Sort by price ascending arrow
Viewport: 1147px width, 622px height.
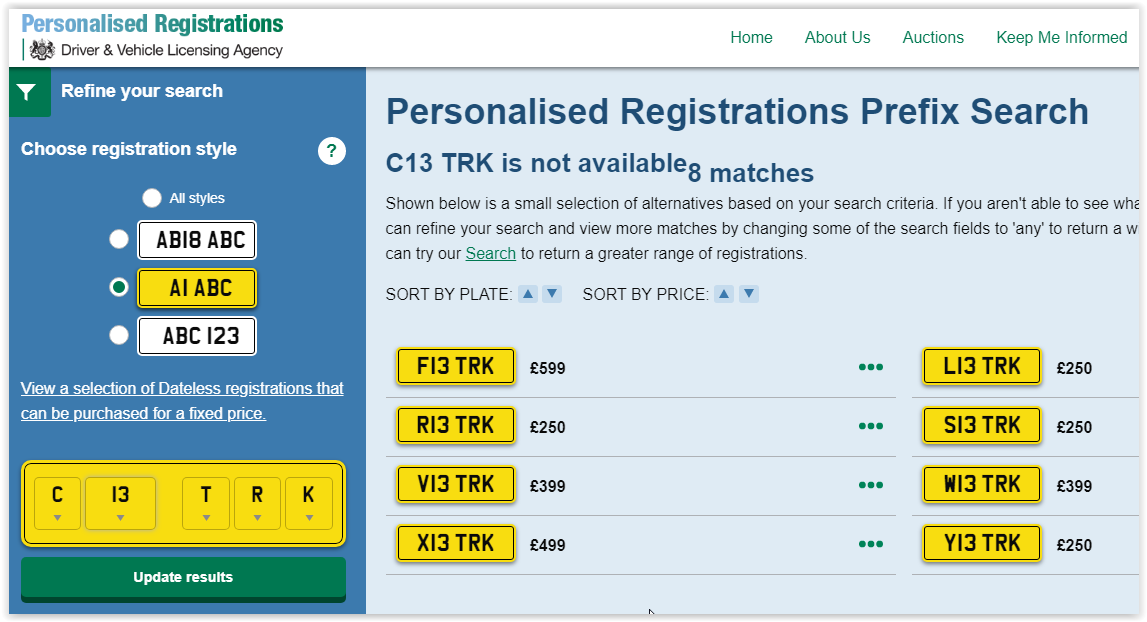pos(723,294)
